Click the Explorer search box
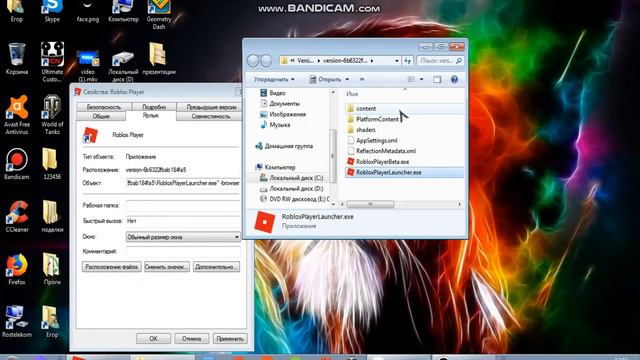 coord(440,61)
